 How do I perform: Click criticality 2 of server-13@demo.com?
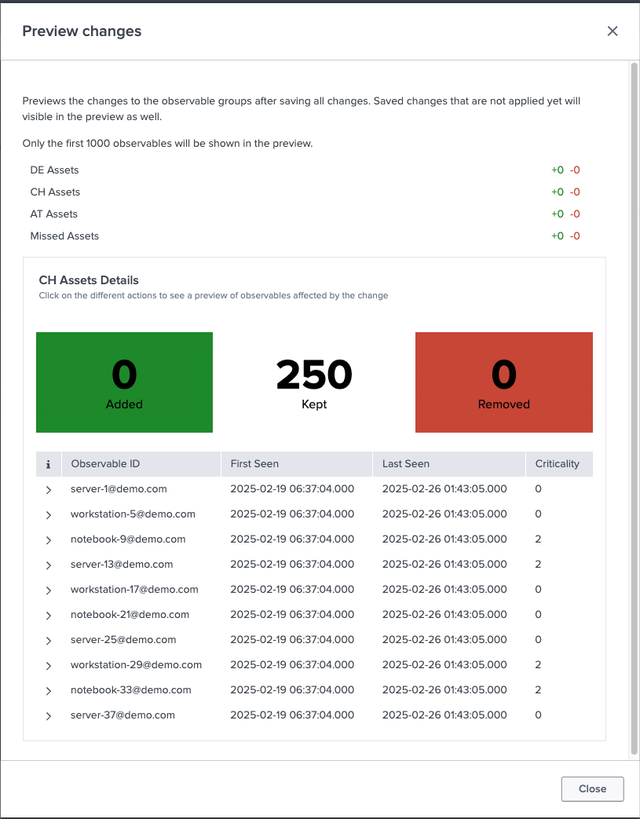pos(538,564)
